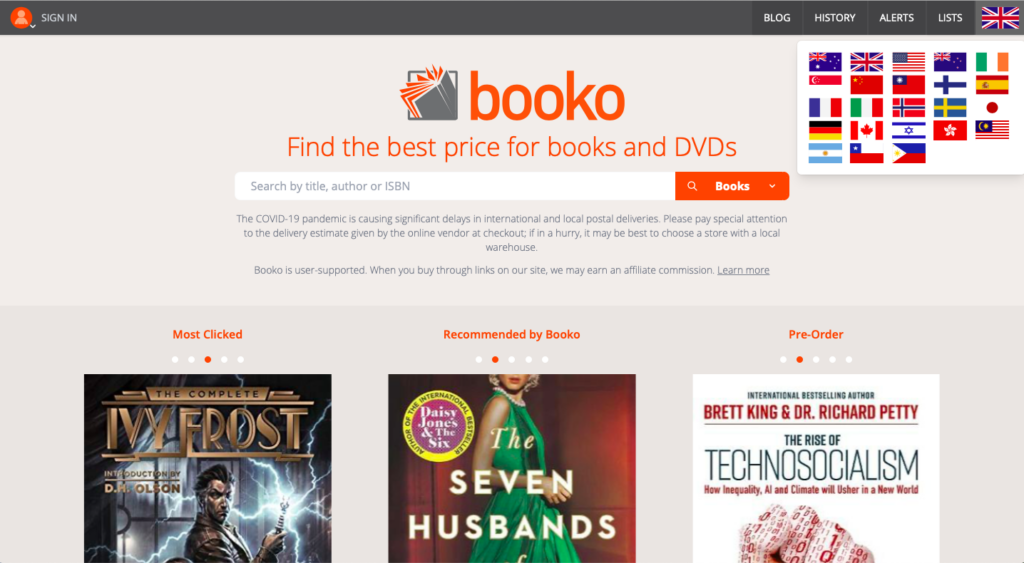The height and width of the screenshot is (563, 1024).
Task: Select the Australia flag in region list
Action: pyautogui.click(x=825, y=61)
